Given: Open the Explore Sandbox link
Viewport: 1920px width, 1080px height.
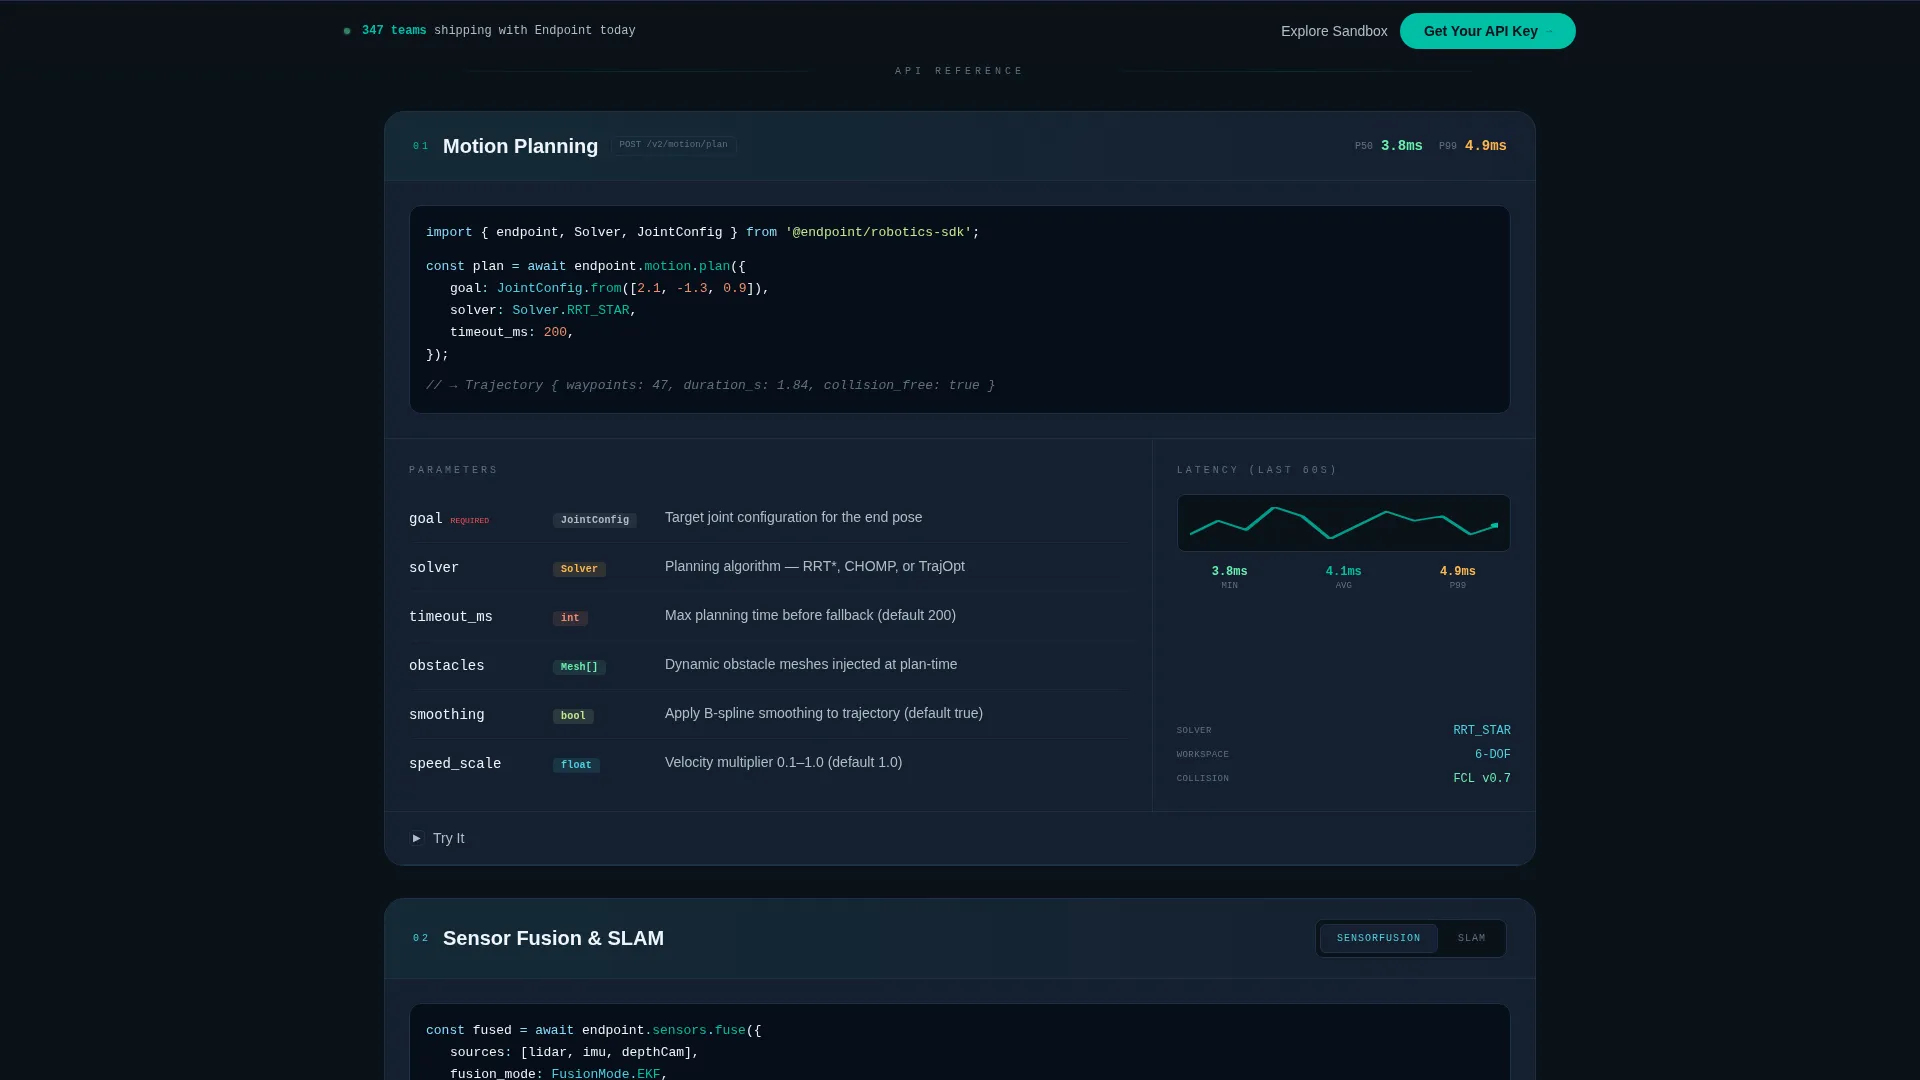Looking at the screenshot, I should coord(1334,31).
